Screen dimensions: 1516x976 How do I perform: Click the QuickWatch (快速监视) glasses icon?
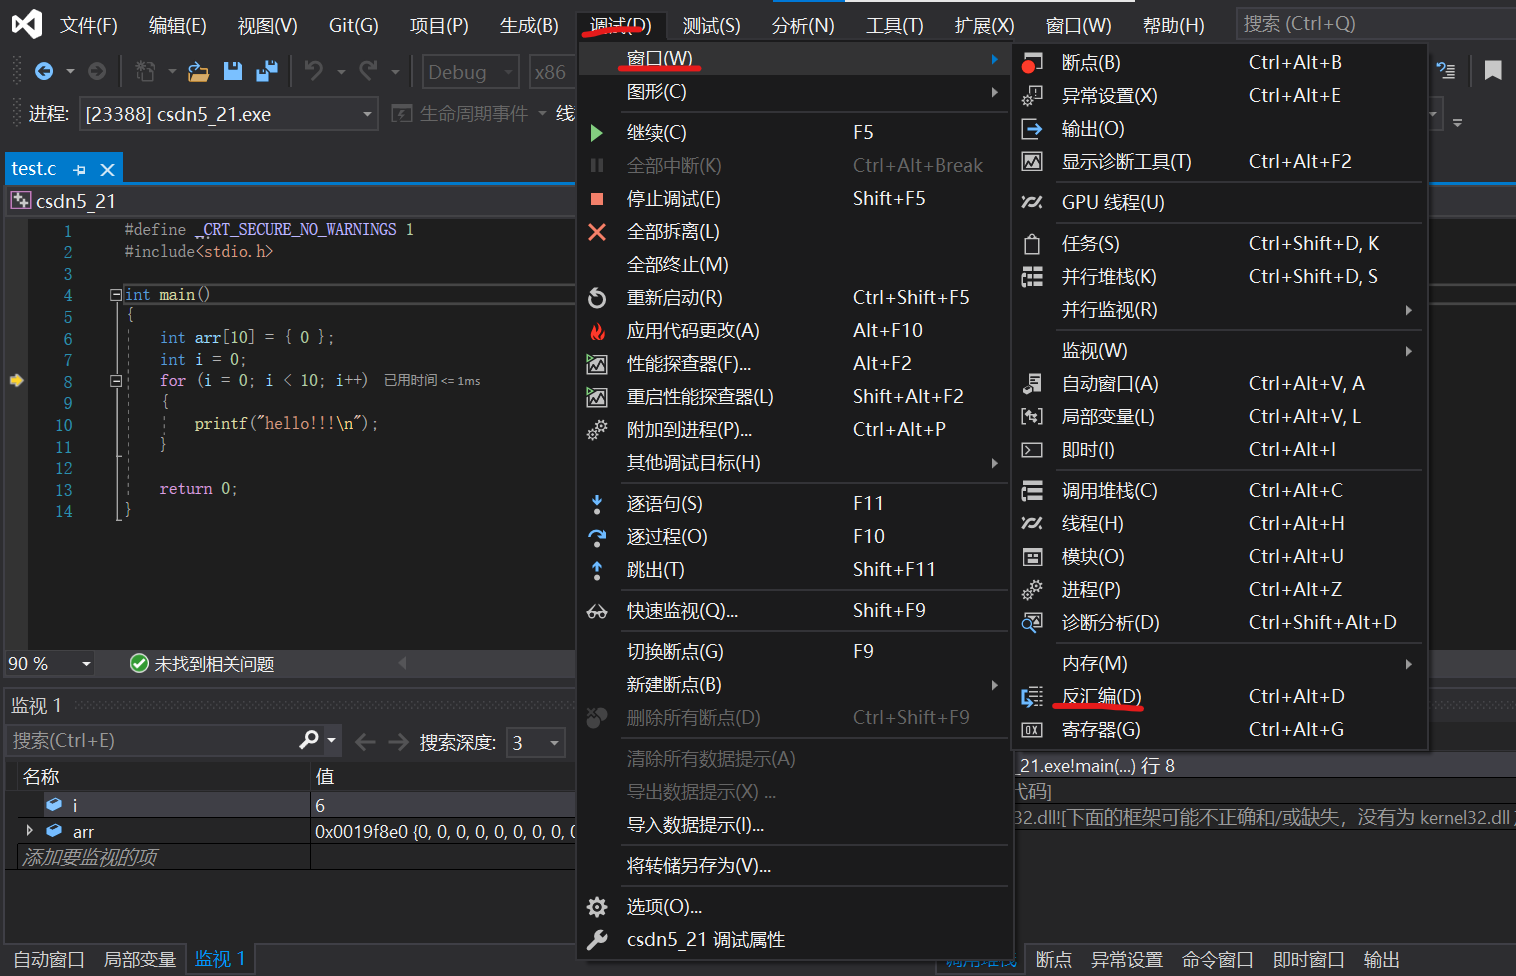(x=596, y=611)
